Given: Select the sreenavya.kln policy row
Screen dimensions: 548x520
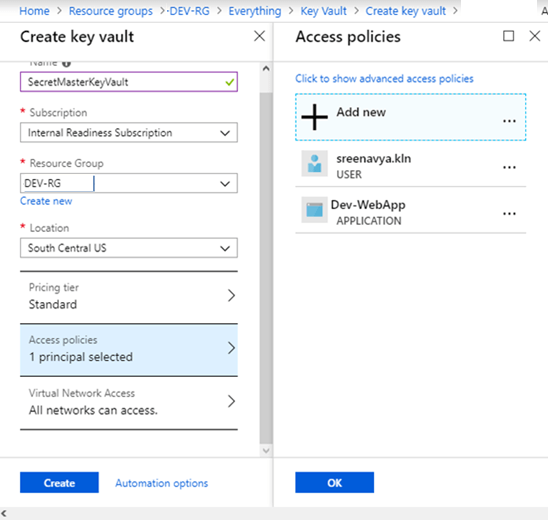Looking at the screenshot, I should click(x=410, y=164).
